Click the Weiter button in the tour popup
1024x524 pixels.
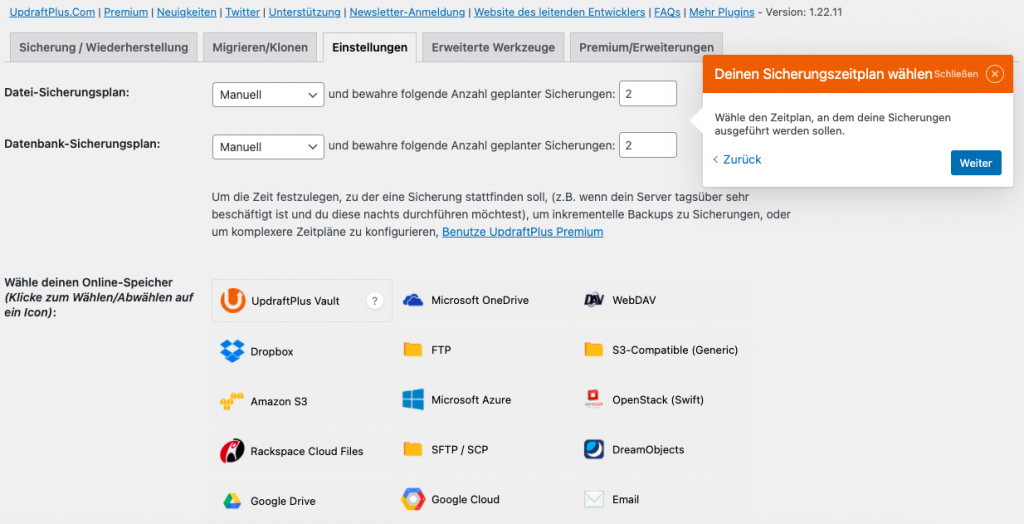pyautogui.click(x=976, y=163)
